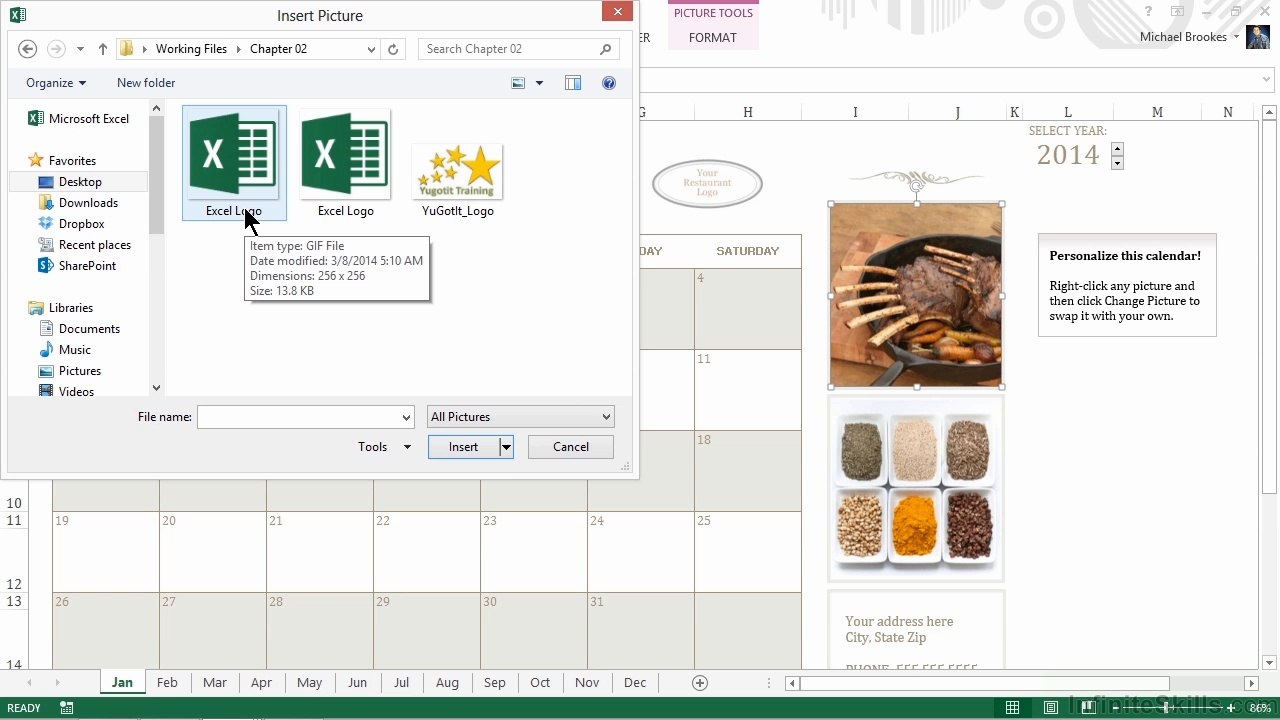The width and height of the screenshot is (1280, 720).
Task: Toggle the preview pane icon
Action: (573, 83)
